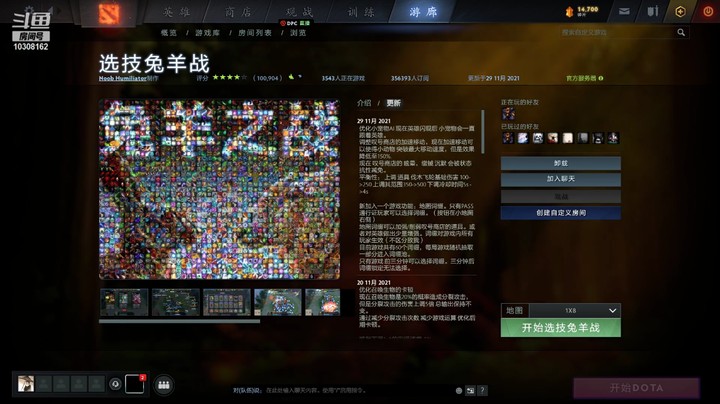Click the thumbnail strip horizontal scrollbar
The width and height of the screenshot is (720, 404).
[180, 321]
